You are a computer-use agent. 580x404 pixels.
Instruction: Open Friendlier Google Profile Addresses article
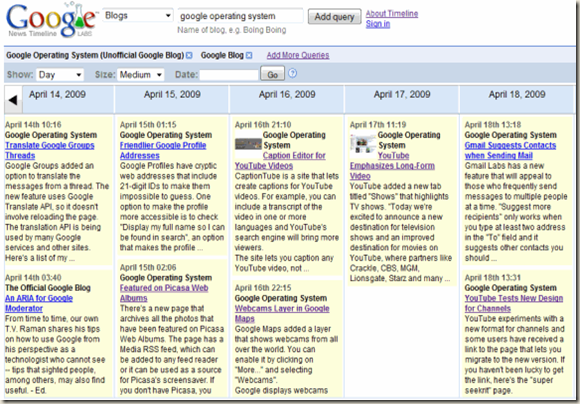pyautogui.click(x=163, y=151)
